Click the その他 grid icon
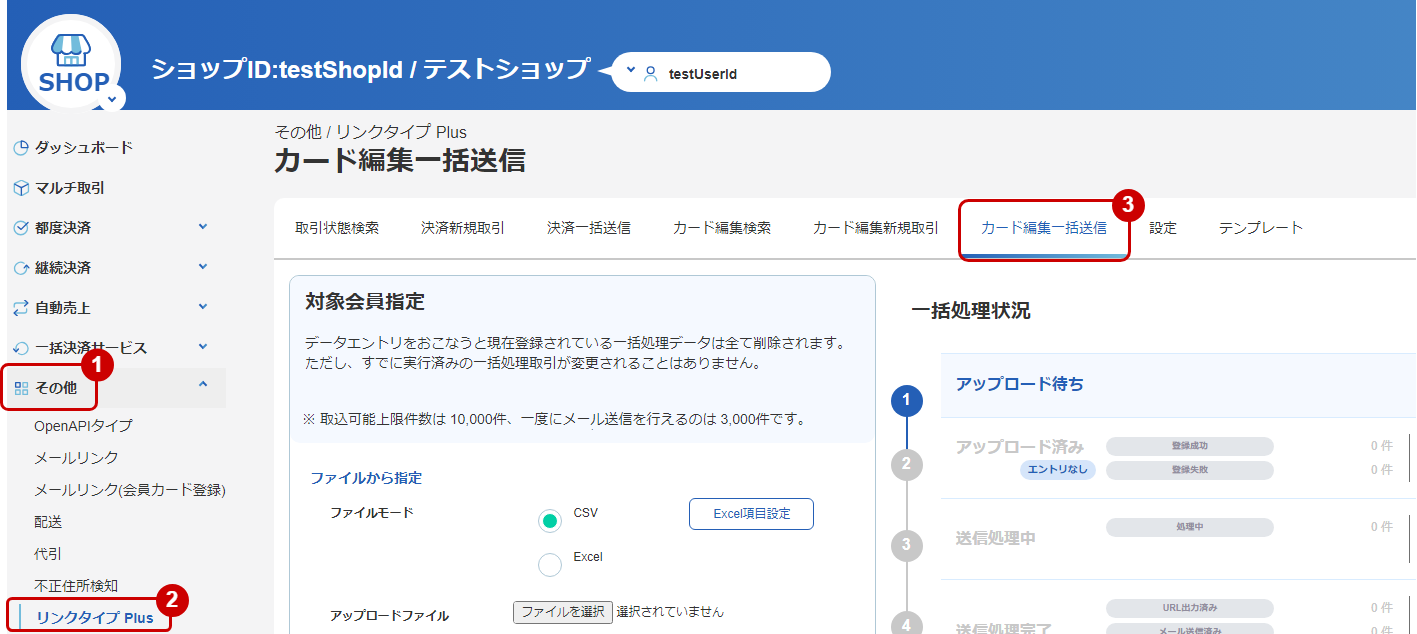1417x634 pixels. 21,388
